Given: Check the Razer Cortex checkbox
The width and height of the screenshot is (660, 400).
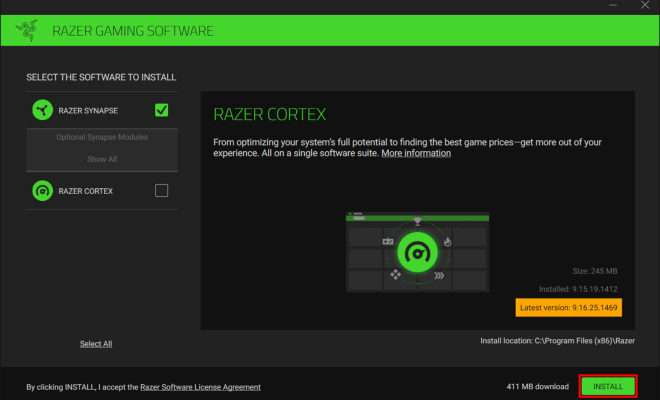Looking at the screenshot, I should coord(161,191).
